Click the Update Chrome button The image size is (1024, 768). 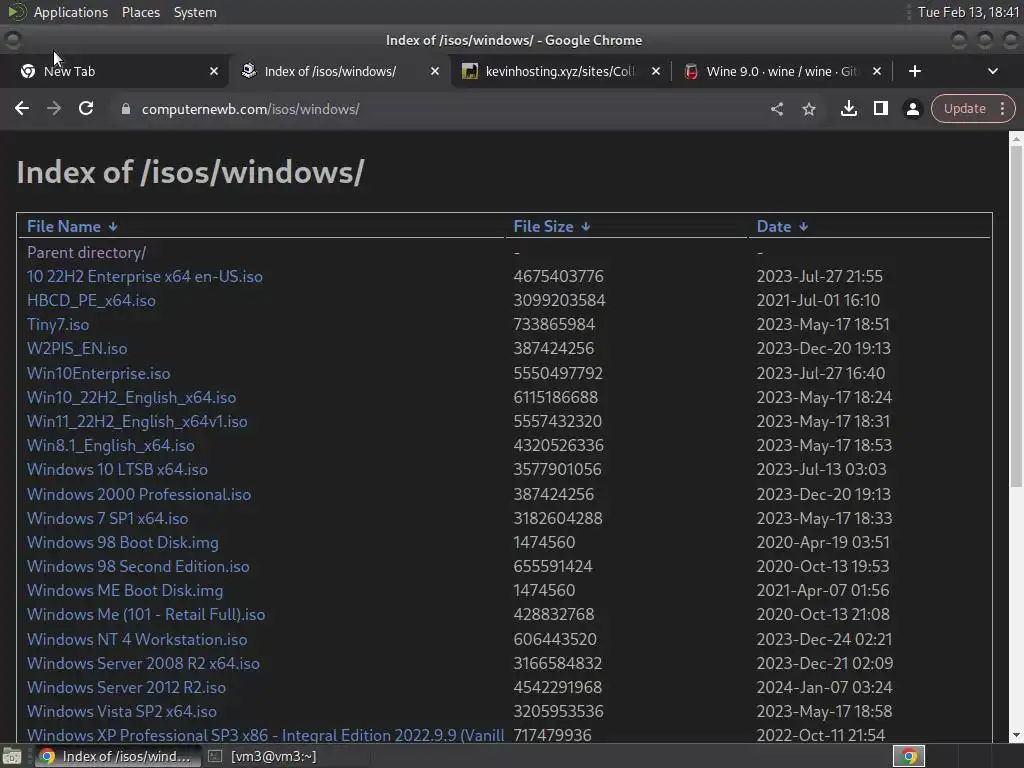(x=965, y=108)
